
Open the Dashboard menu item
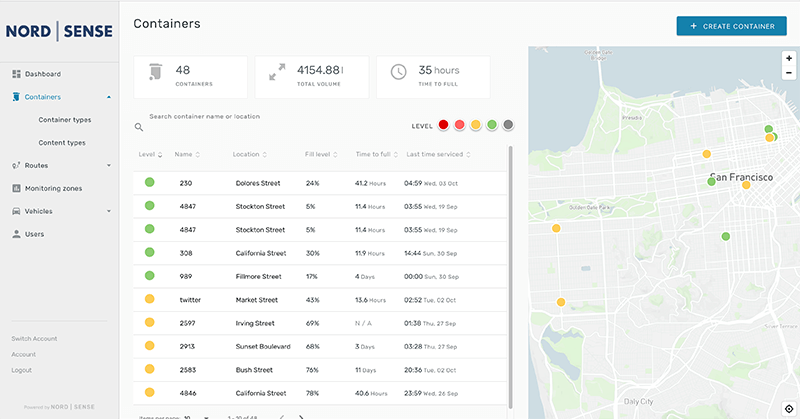(43, 74)
